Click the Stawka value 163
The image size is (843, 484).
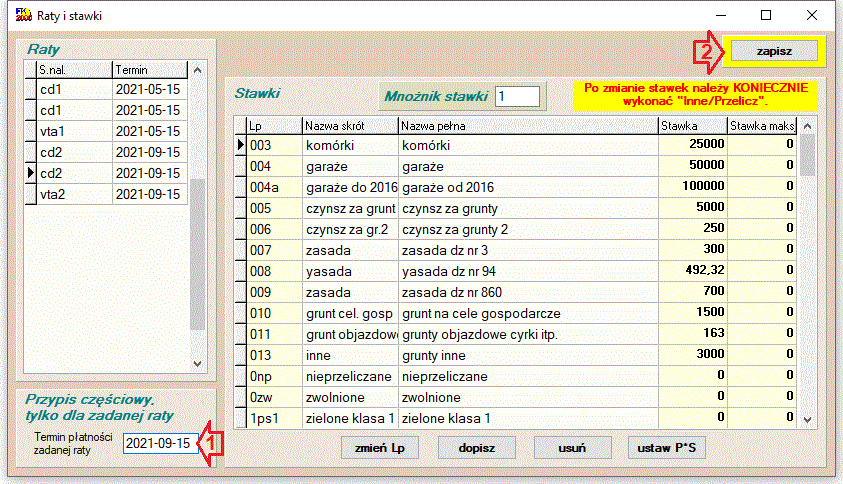click(x=693, y=333)
